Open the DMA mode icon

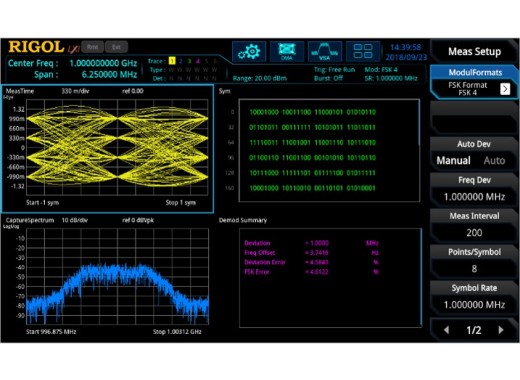click(287, 52)
